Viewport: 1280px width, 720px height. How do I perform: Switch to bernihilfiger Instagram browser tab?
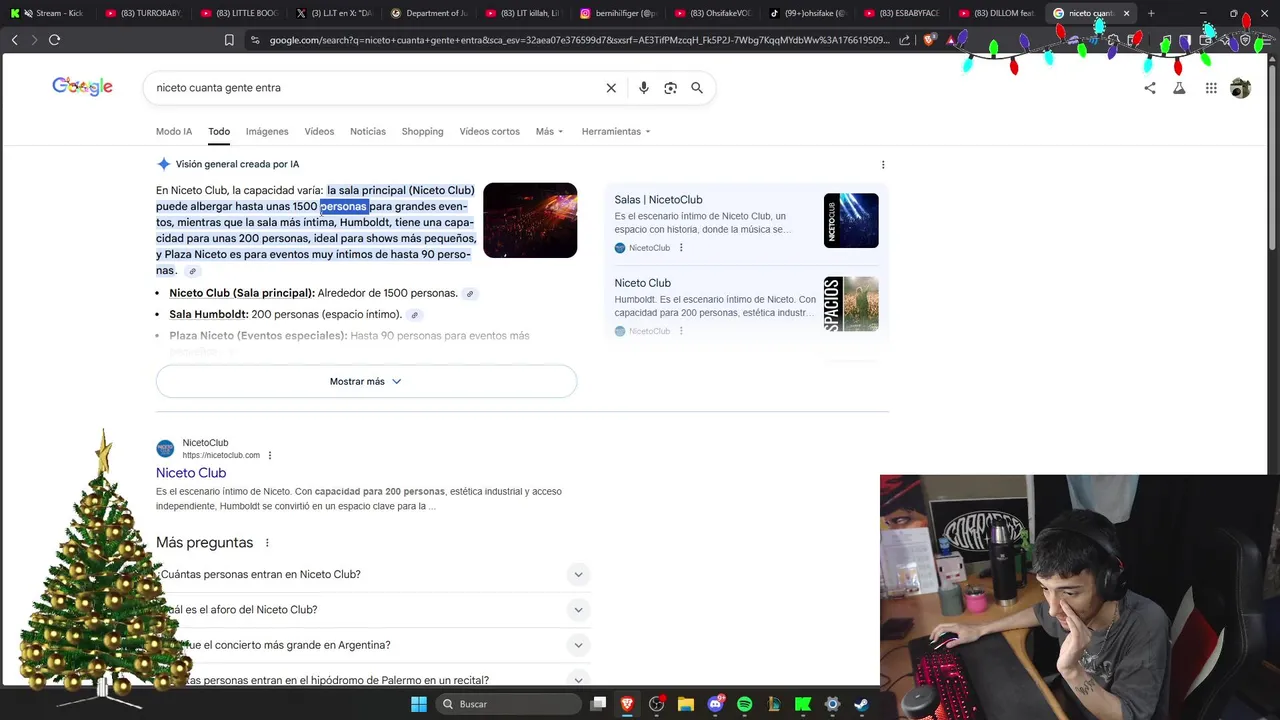pyautogui.click(x=617, y=13)
